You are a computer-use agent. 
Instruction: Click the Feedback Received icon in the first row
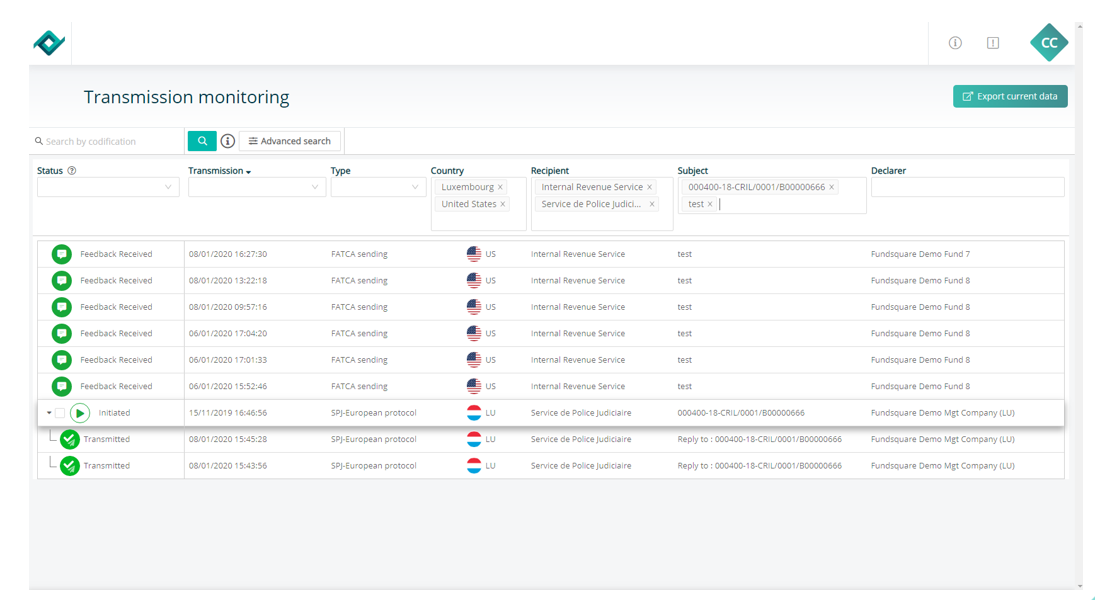(61, 254)
